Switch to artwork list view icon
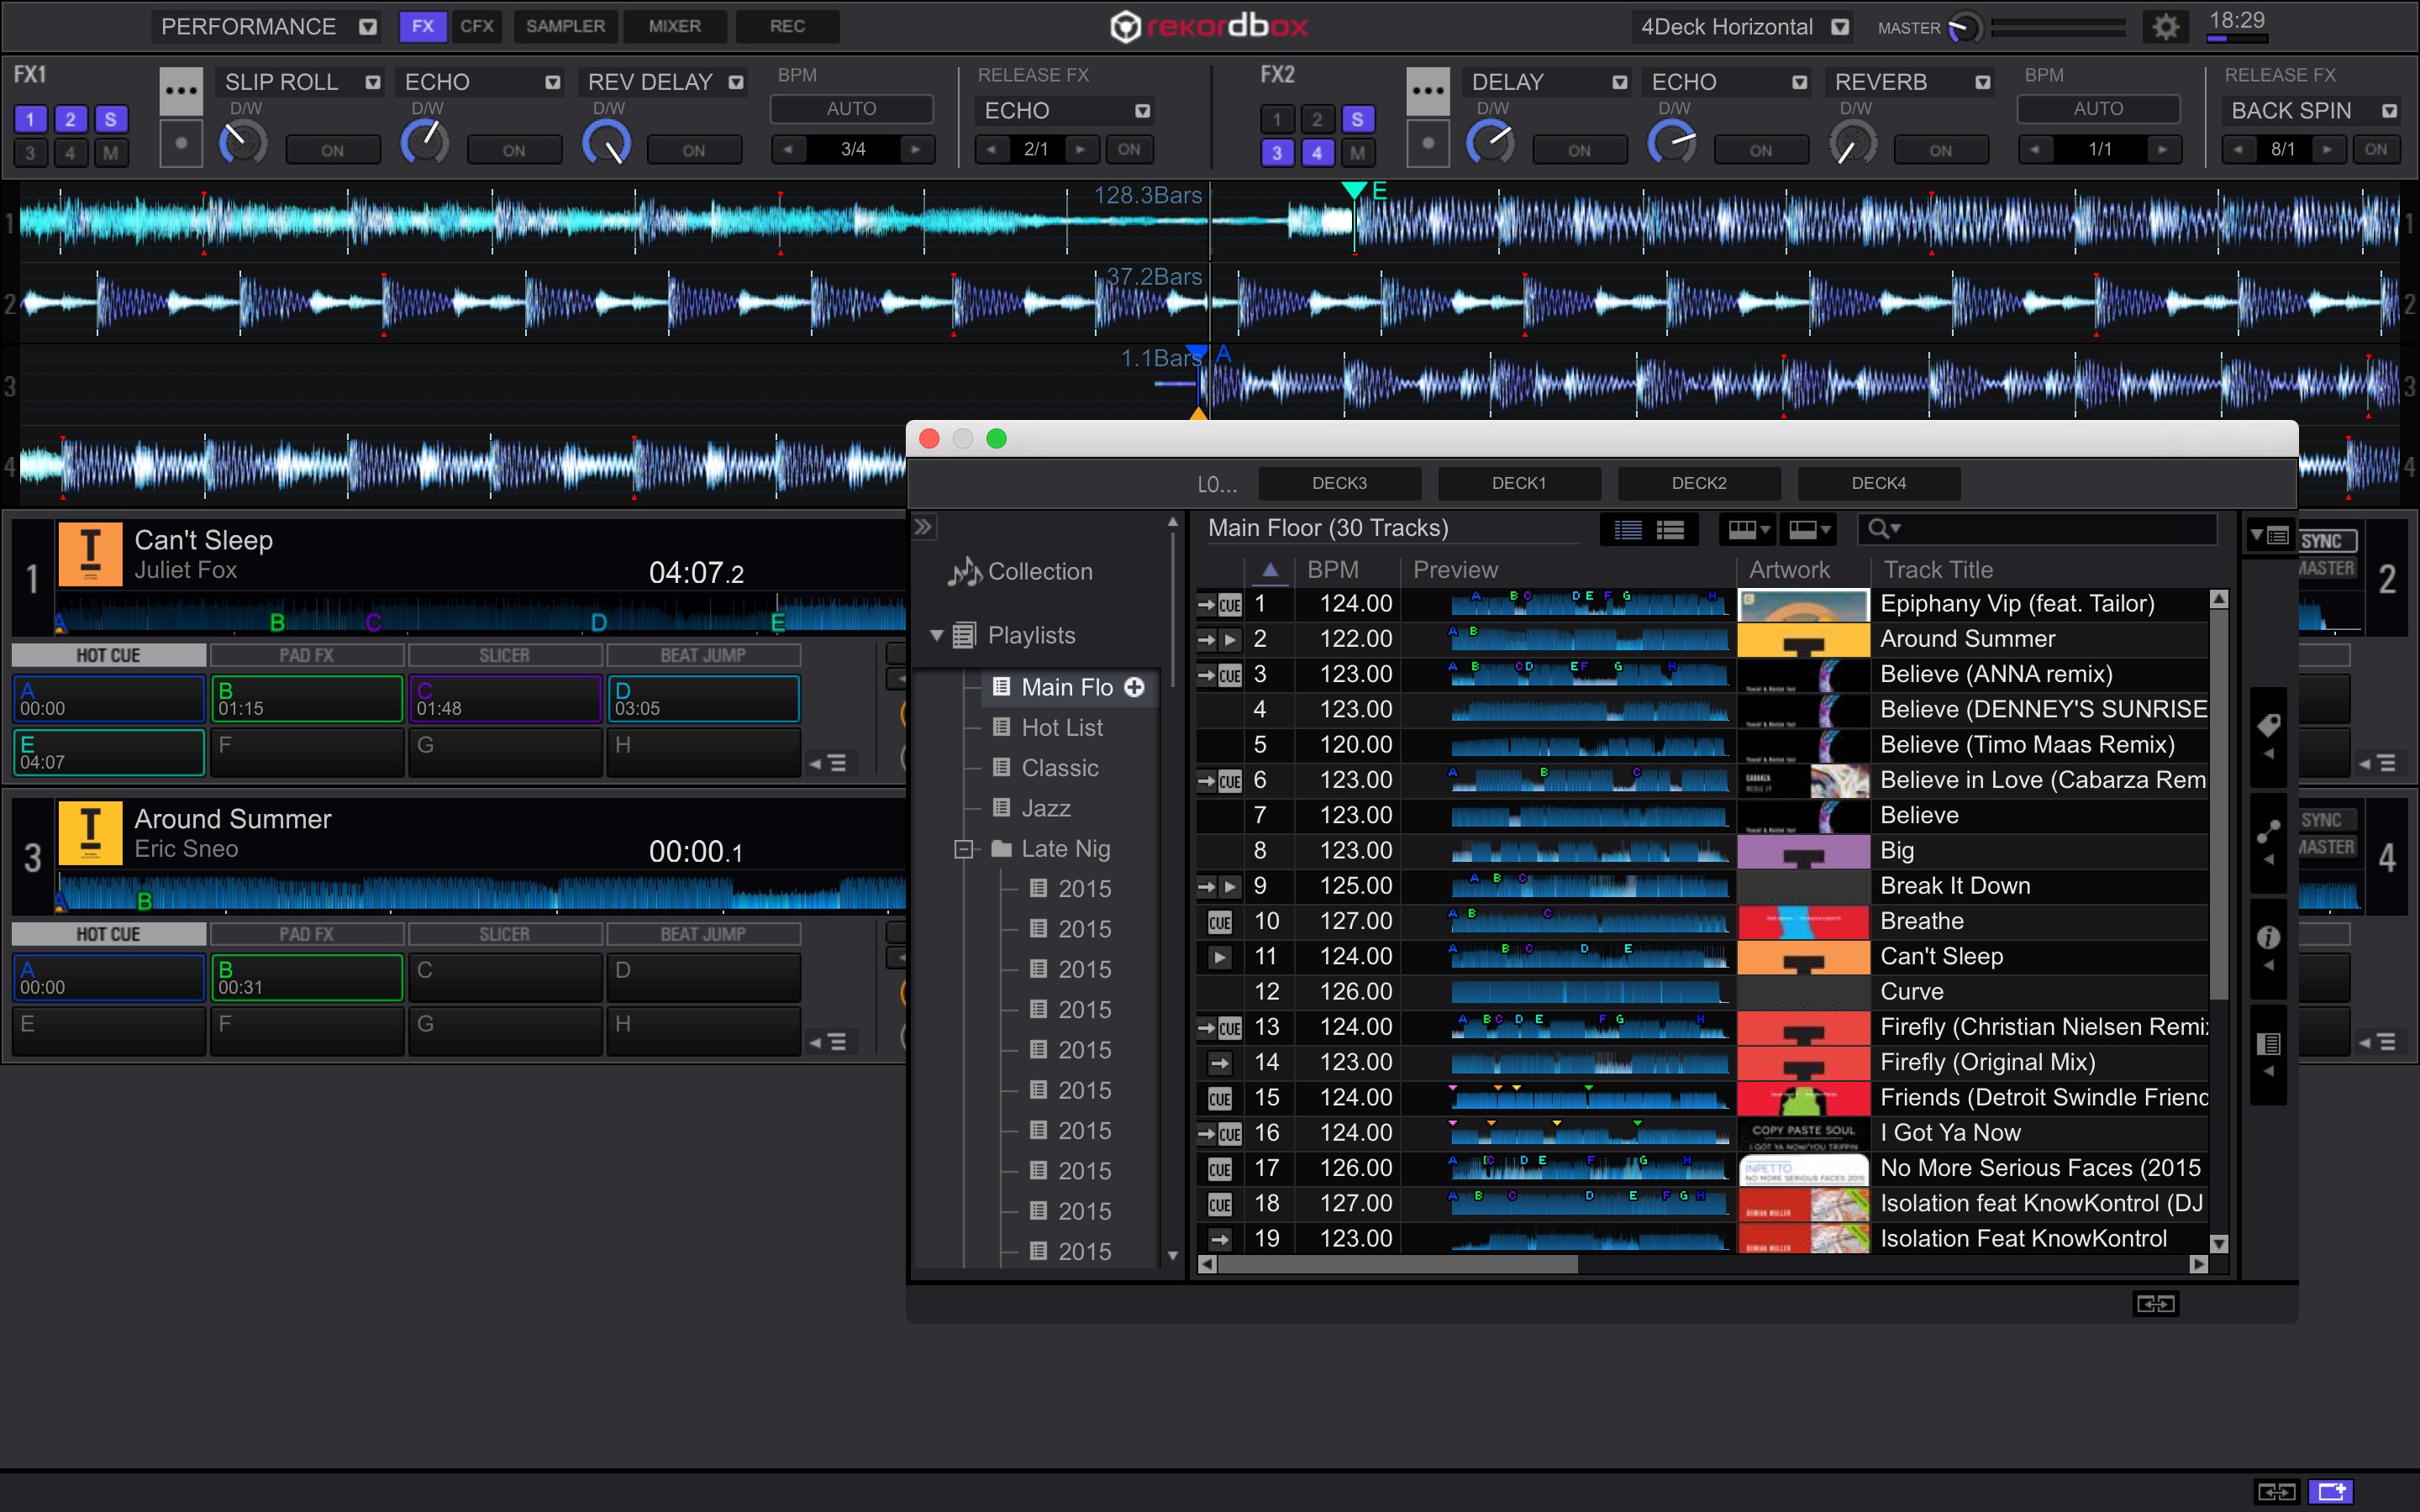 click(1671, 529)
